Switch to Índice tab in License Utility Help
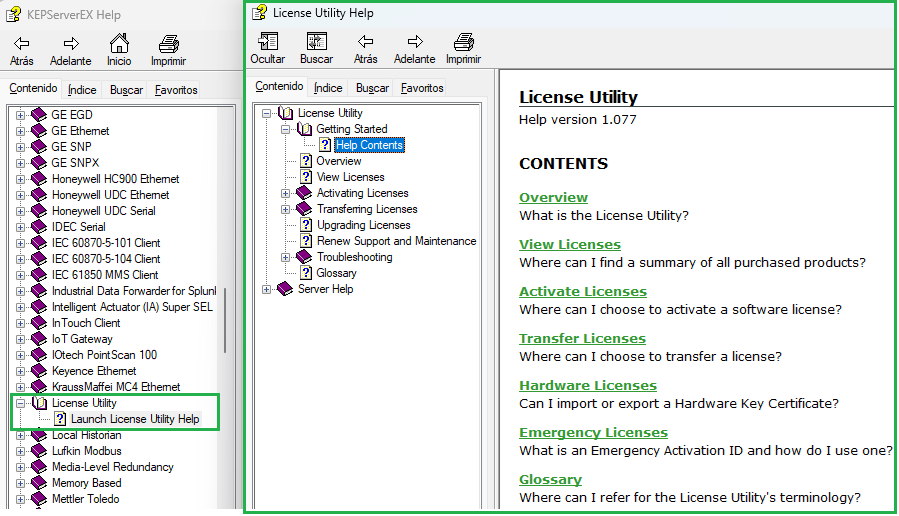Viewport: 899px width, 516px height. coord(328,88)
